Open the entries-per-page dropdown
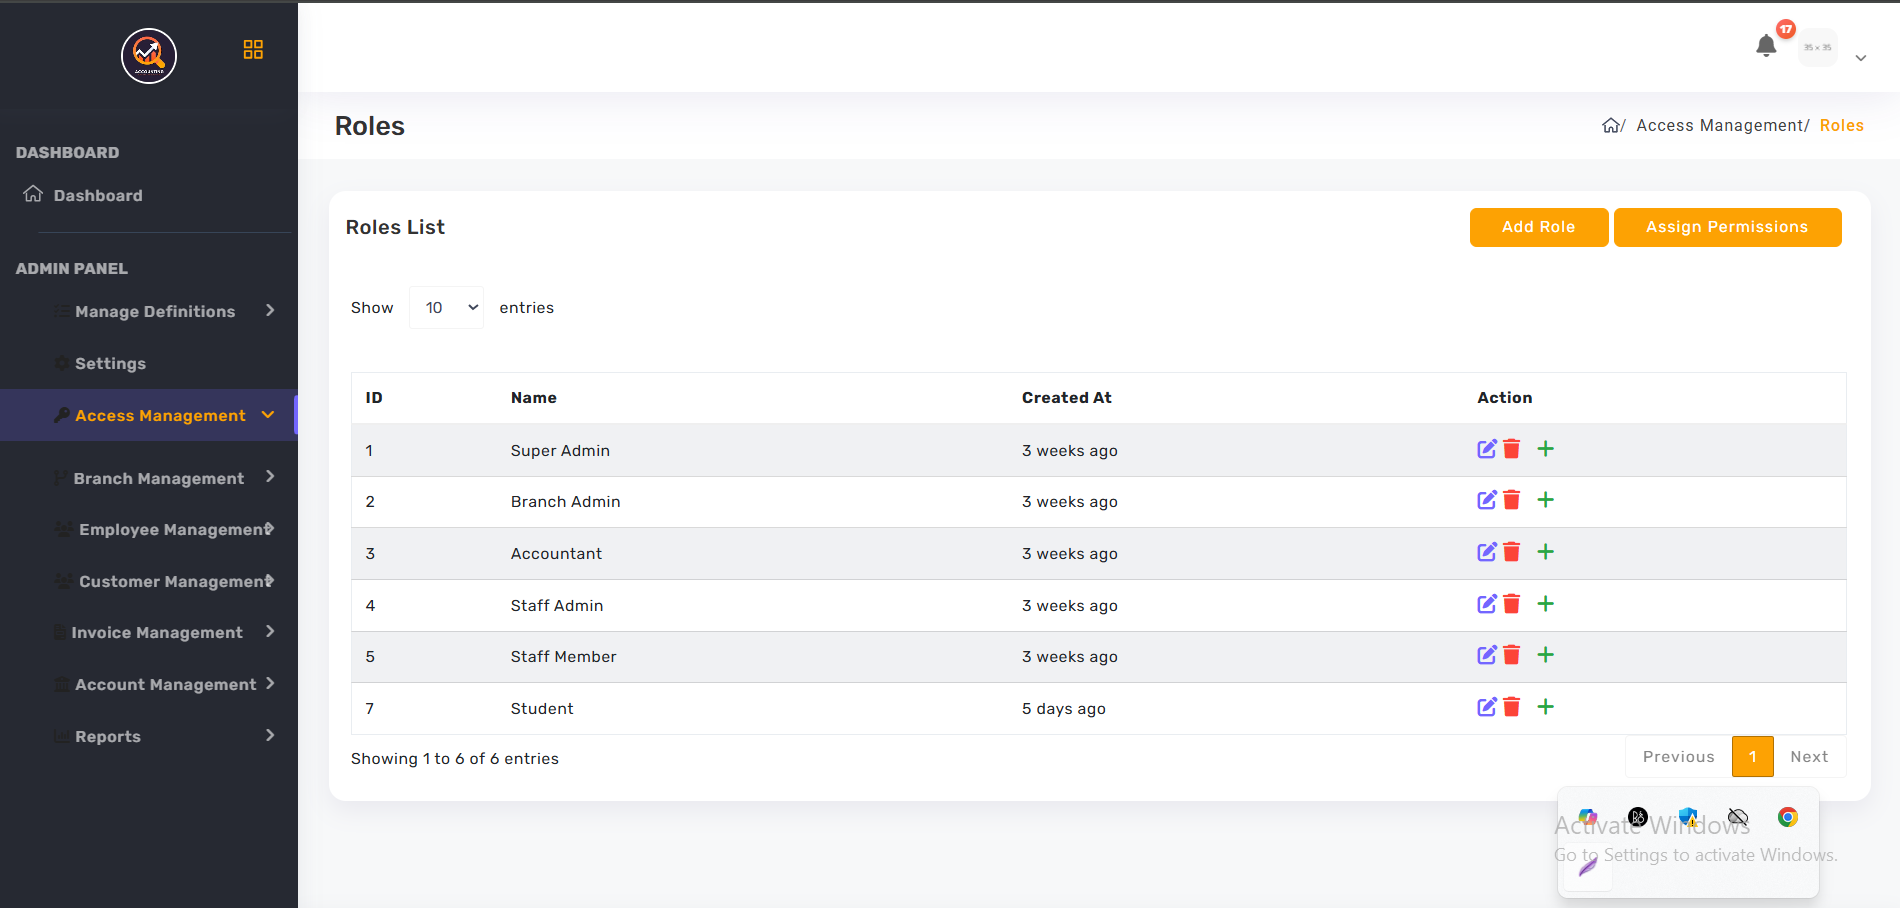The width and height of the screenshot is (1900, 908). [446, 308]
